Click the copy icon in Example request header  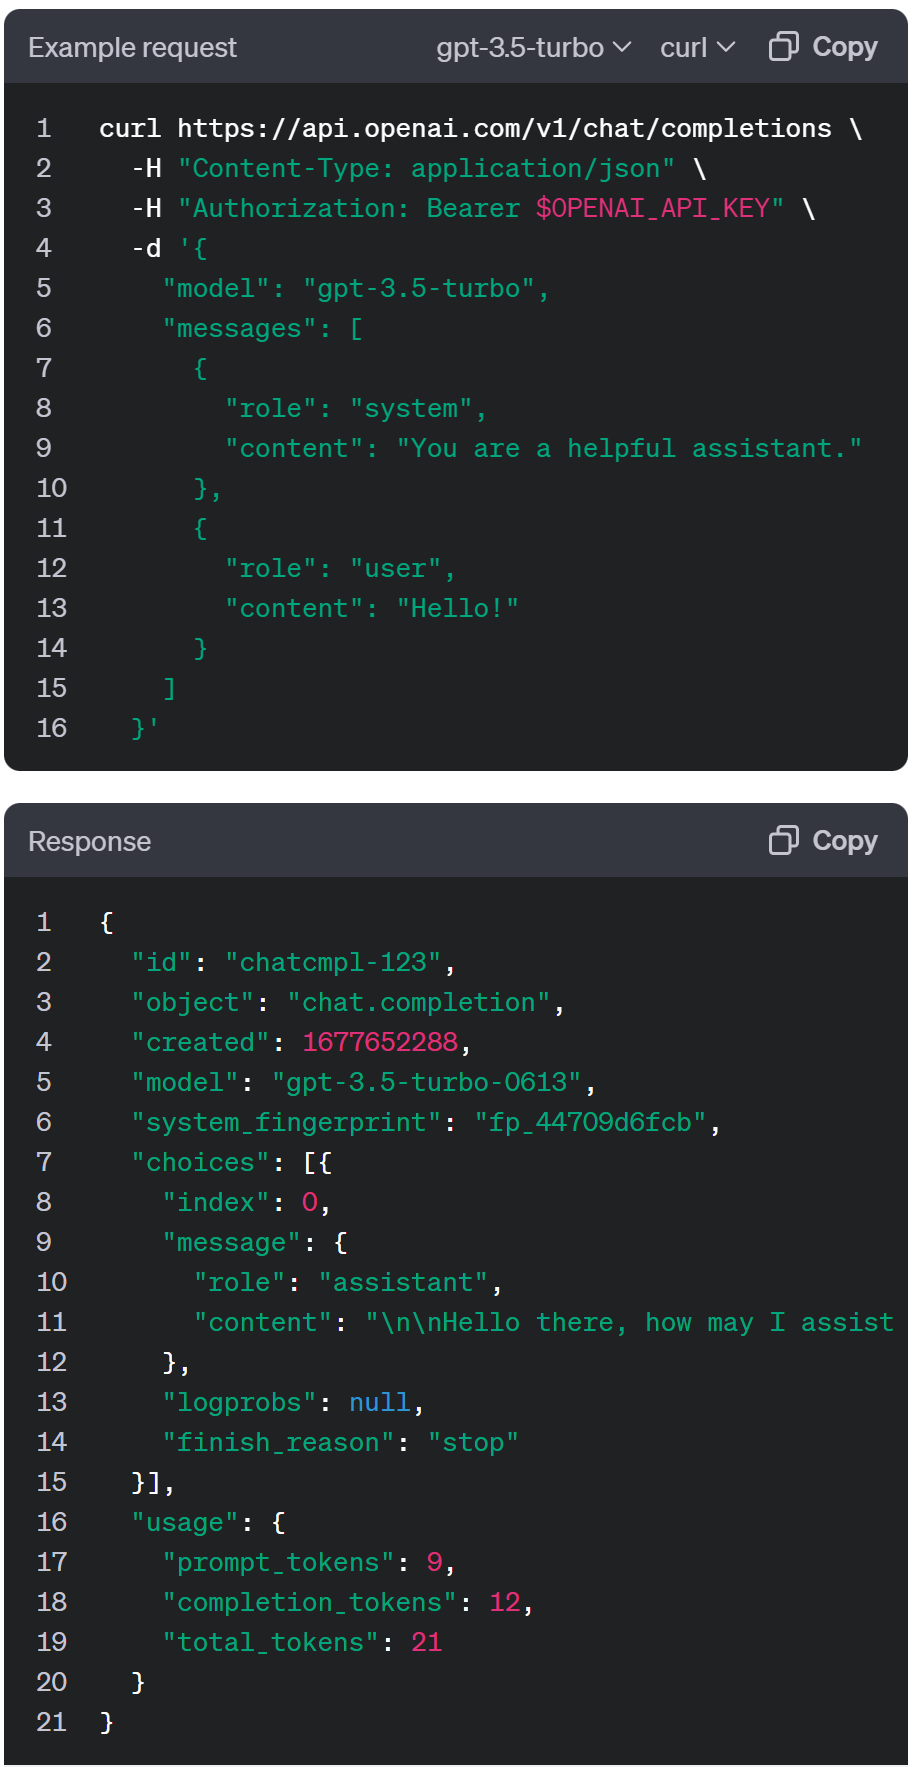click(783, 47)
